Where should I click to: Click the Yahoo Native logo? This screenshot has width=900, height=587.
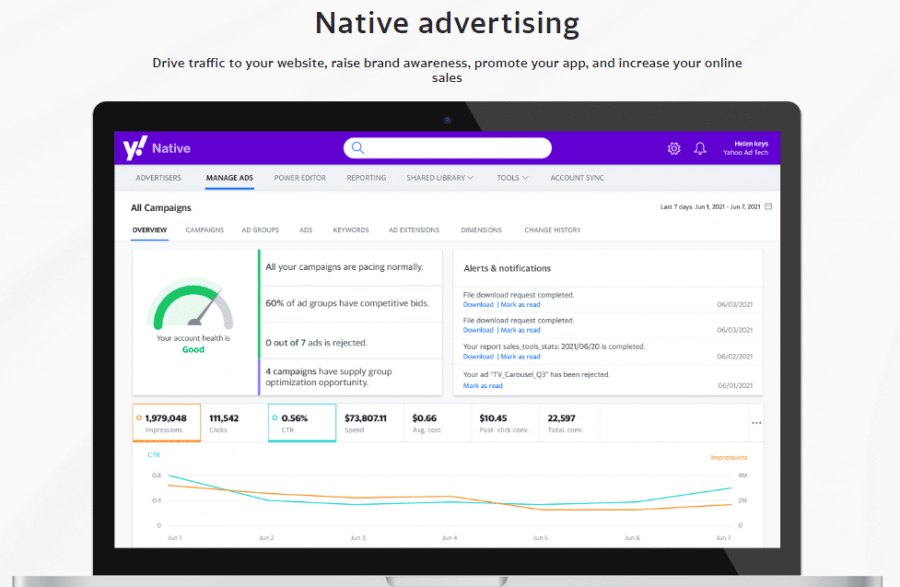click(157, 148)
